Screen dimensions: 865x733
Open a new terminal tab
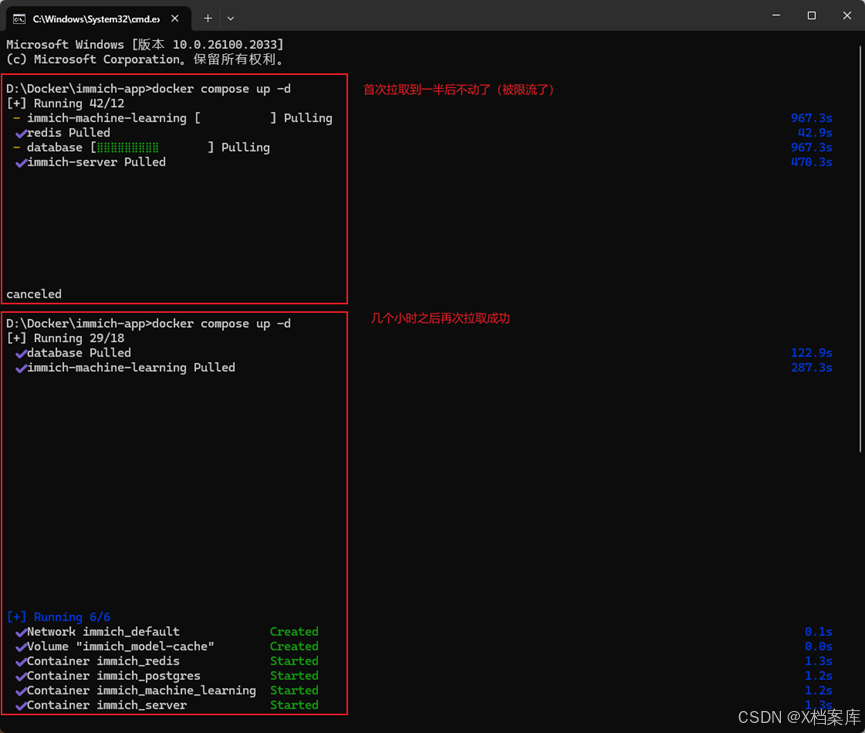(x=208, y=19)
